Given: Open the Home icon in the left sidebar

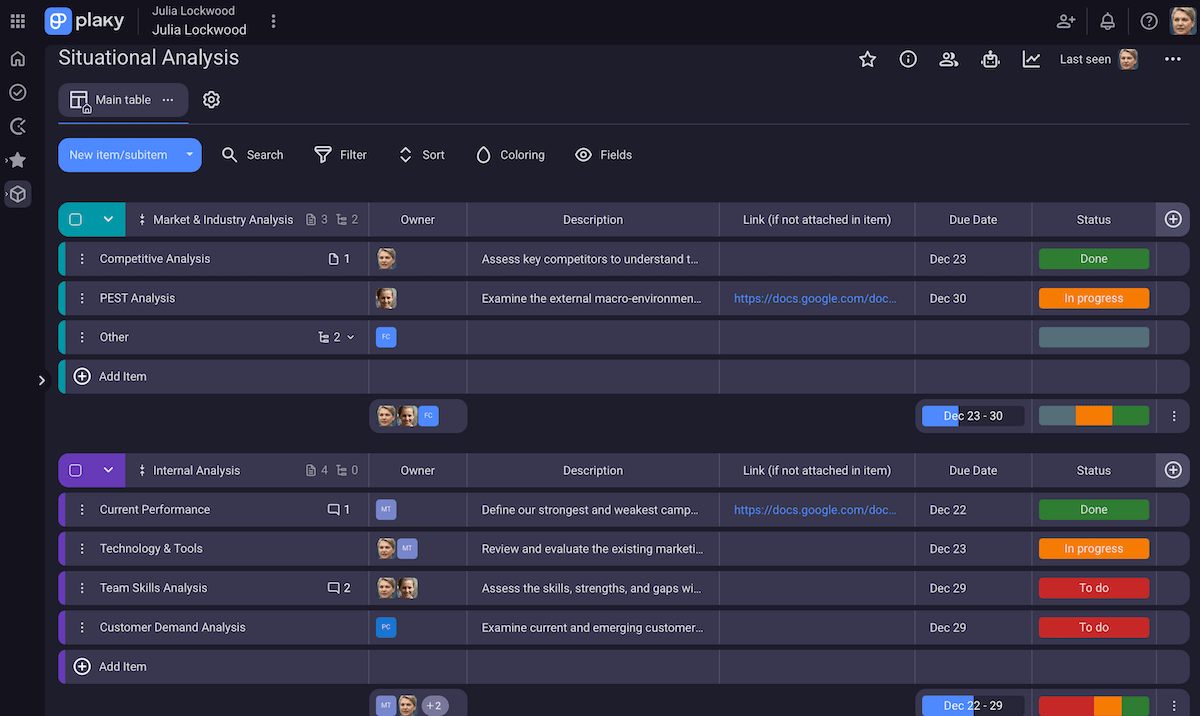Looking at the screenshot, I should [18, 59].
